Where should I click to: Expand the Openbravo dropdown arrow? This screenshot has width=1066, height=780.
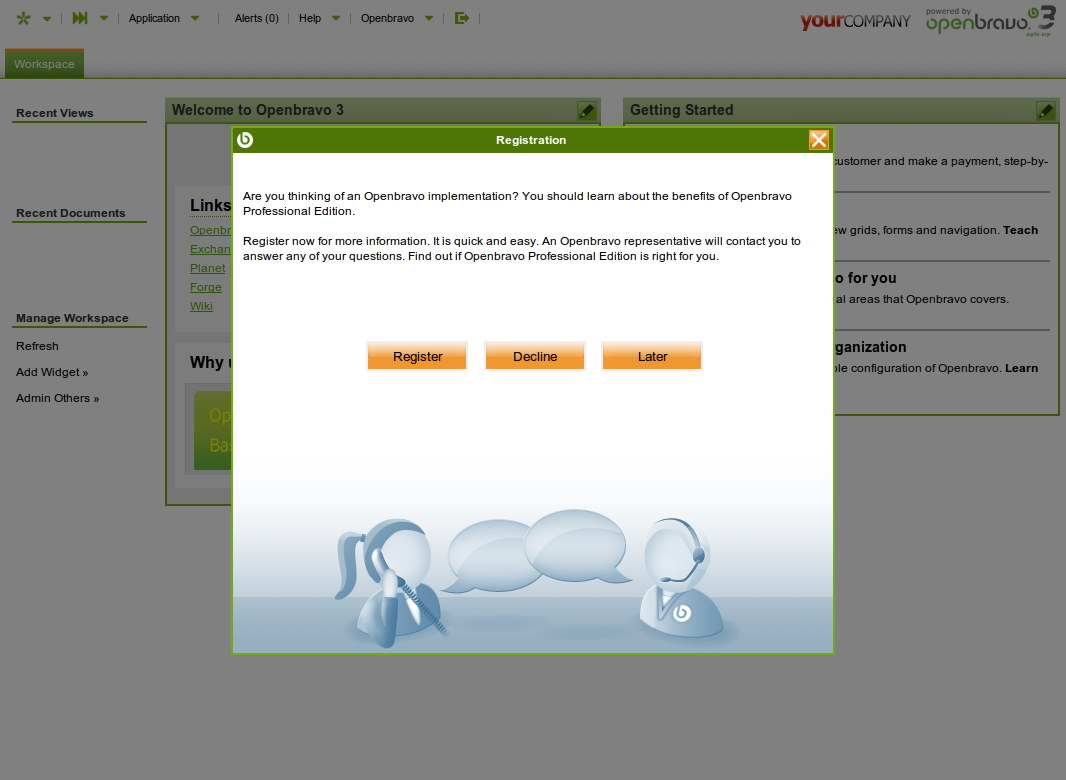(x=429, y=18)
